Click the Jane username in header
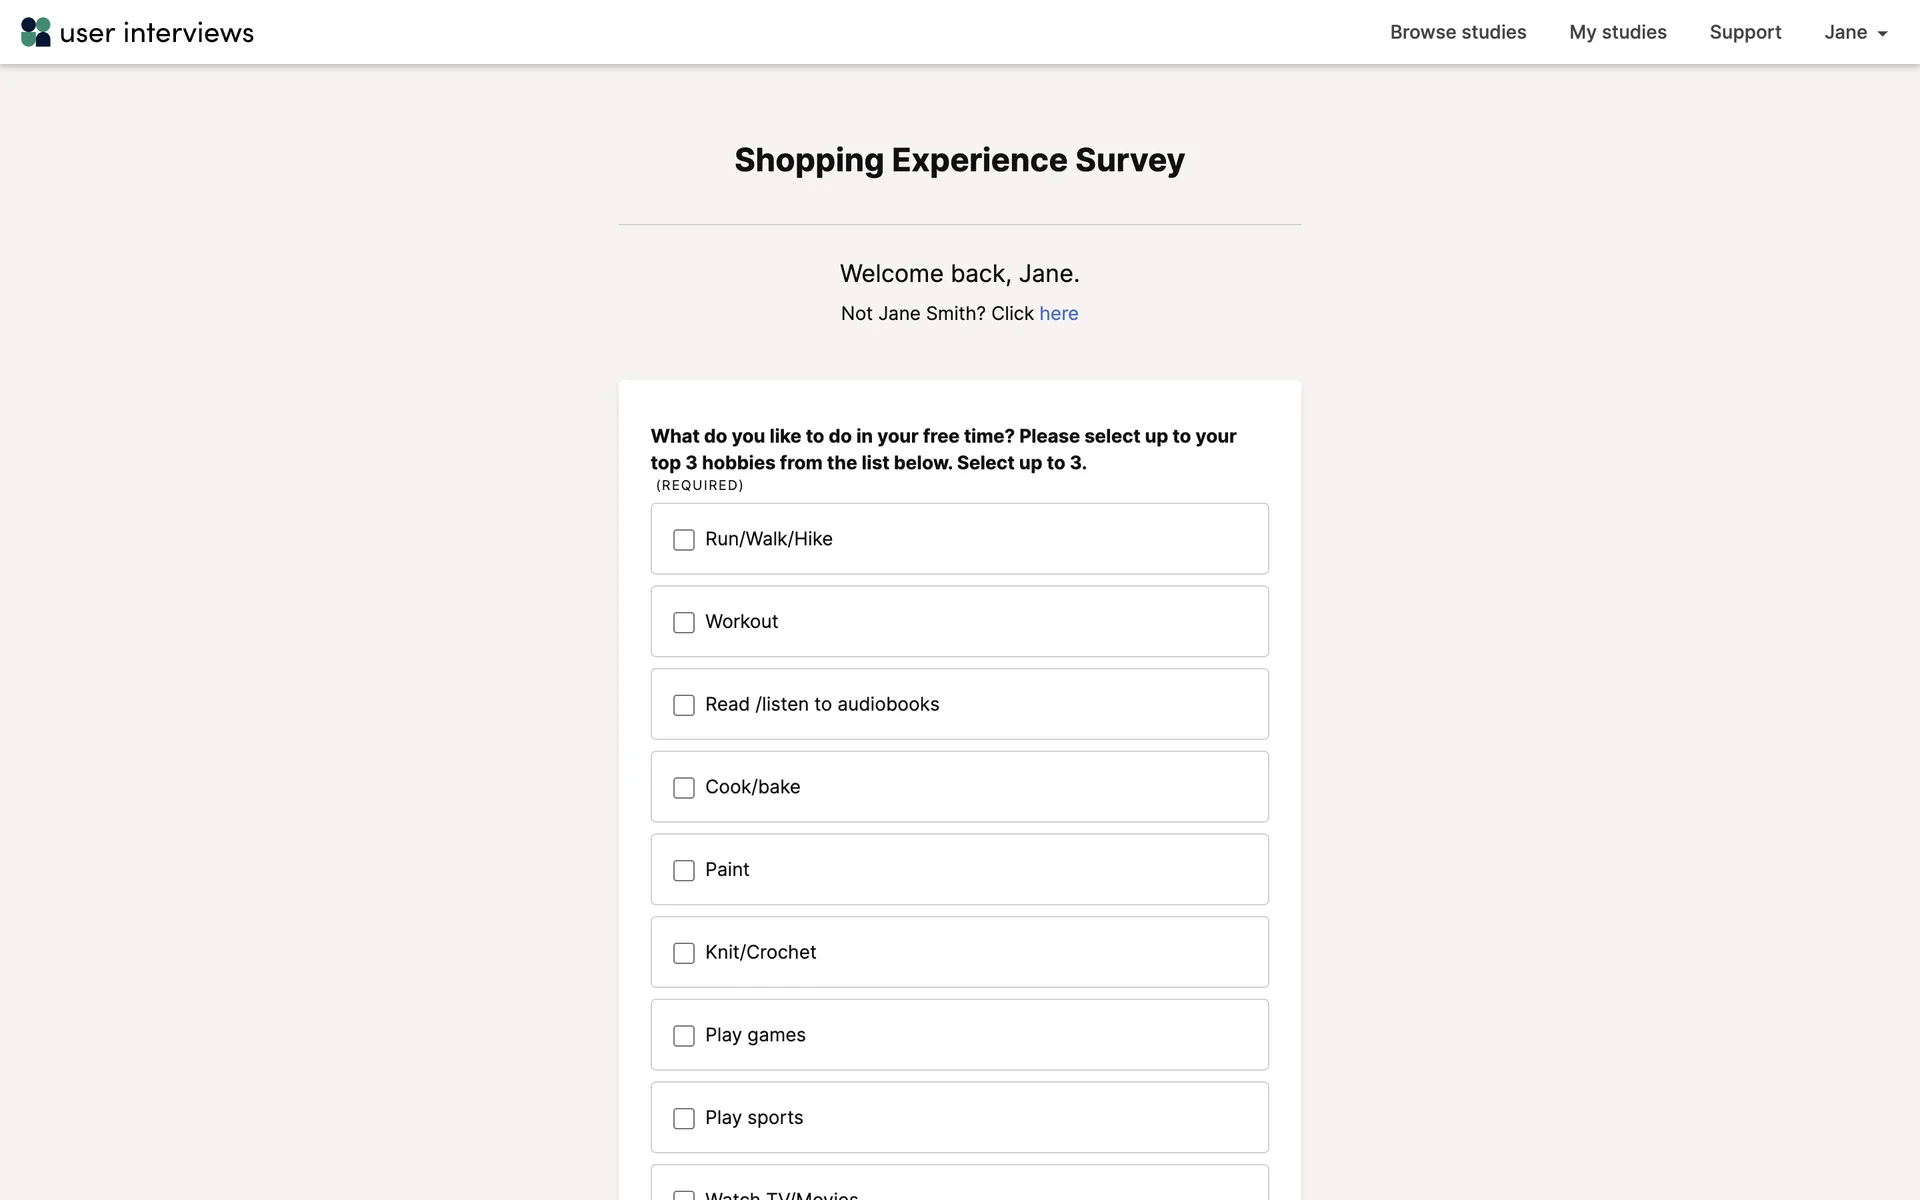1920x1200 pixels. pyautogui.click(x=1845, y=32)
